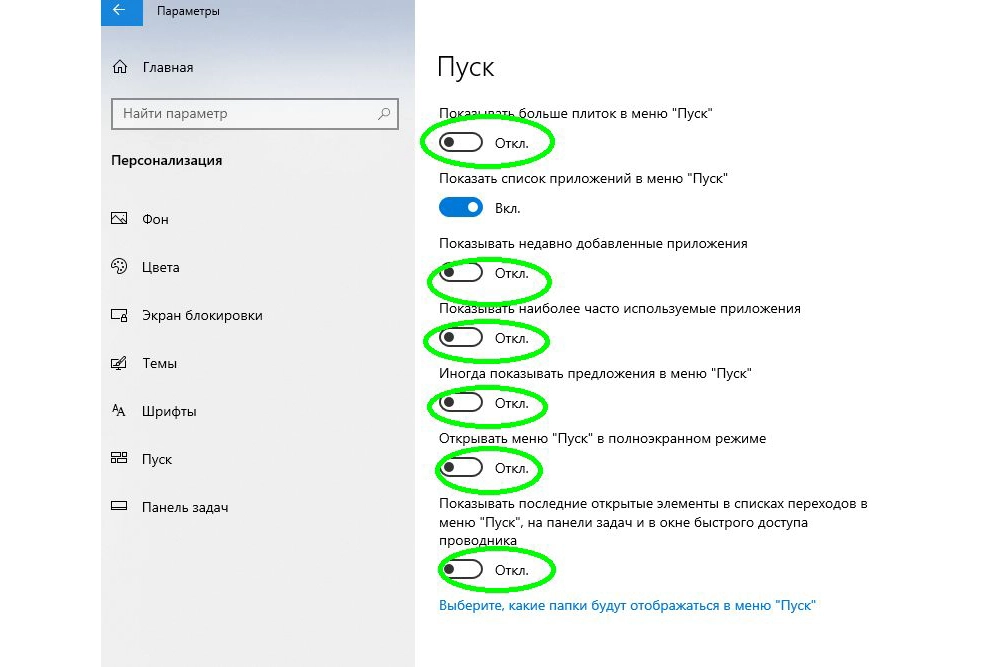Image resolution: width=1000 pixels, height=667 pixels.
Task: Click 'Открывать меню "Пуск" в полноэкранном режиме' label
Action: tap(602, 438)
